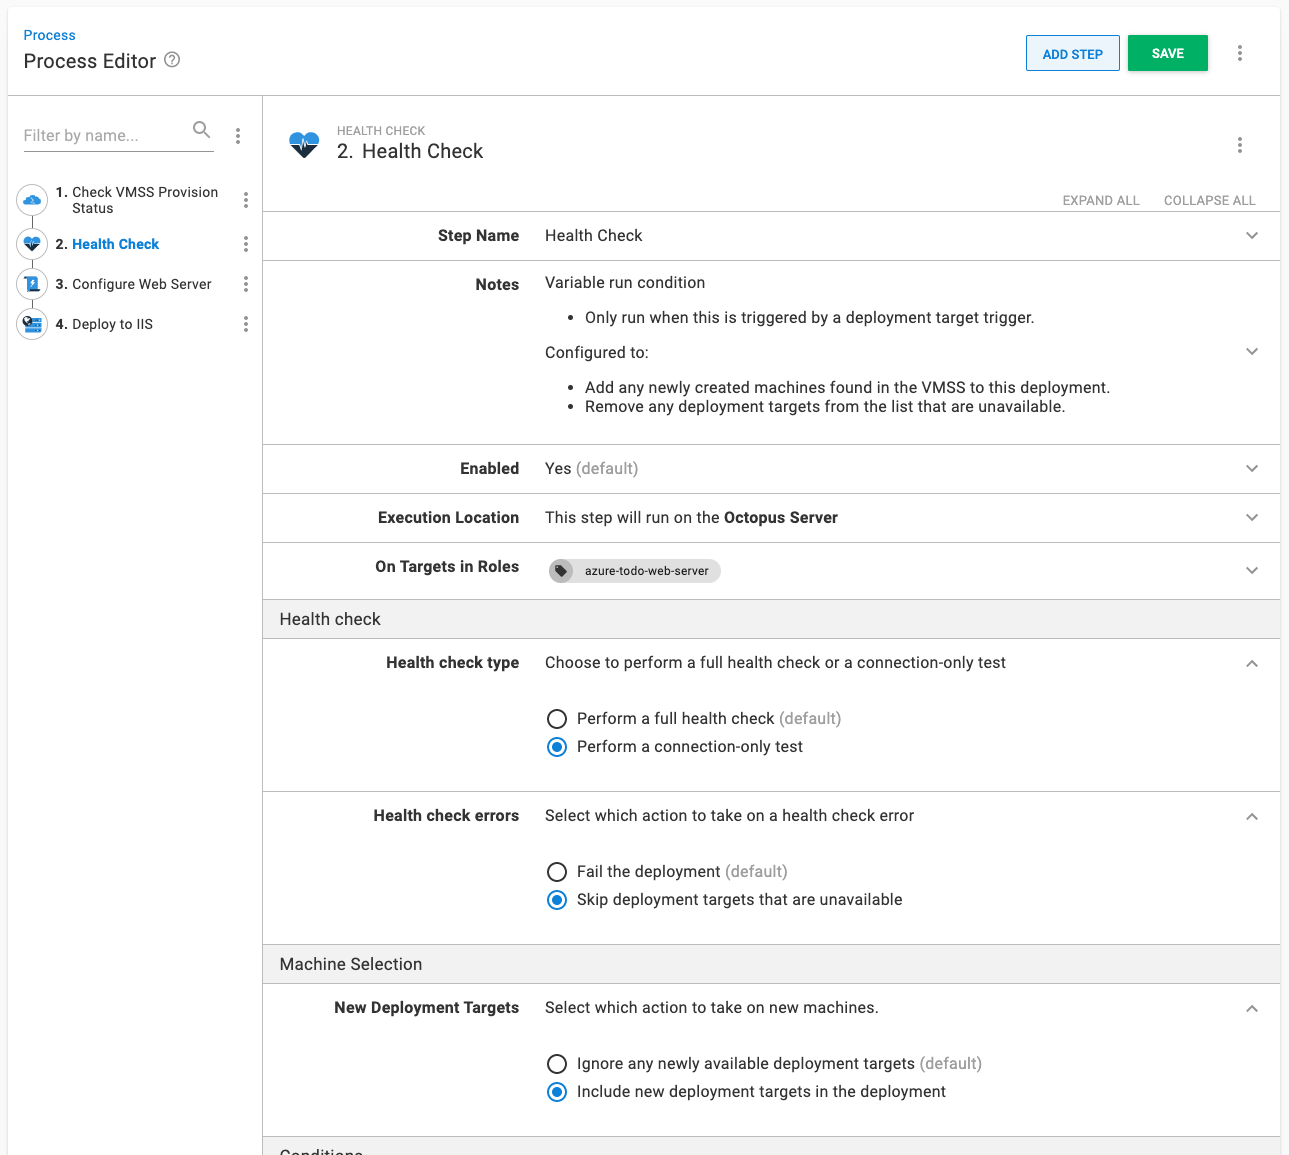Choose Ignore any newly available deployment targets
Screen dimensions: 1289x1155
[557, 1064]
